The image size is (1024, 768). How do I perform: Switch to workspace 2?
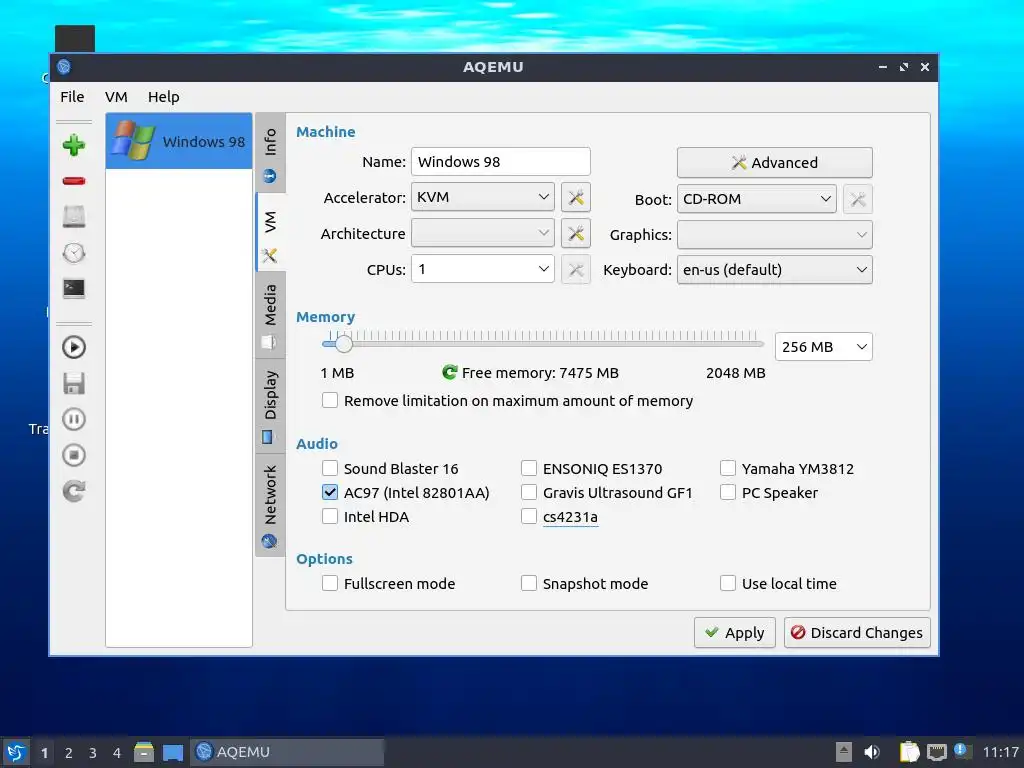[x=69, y=753]
